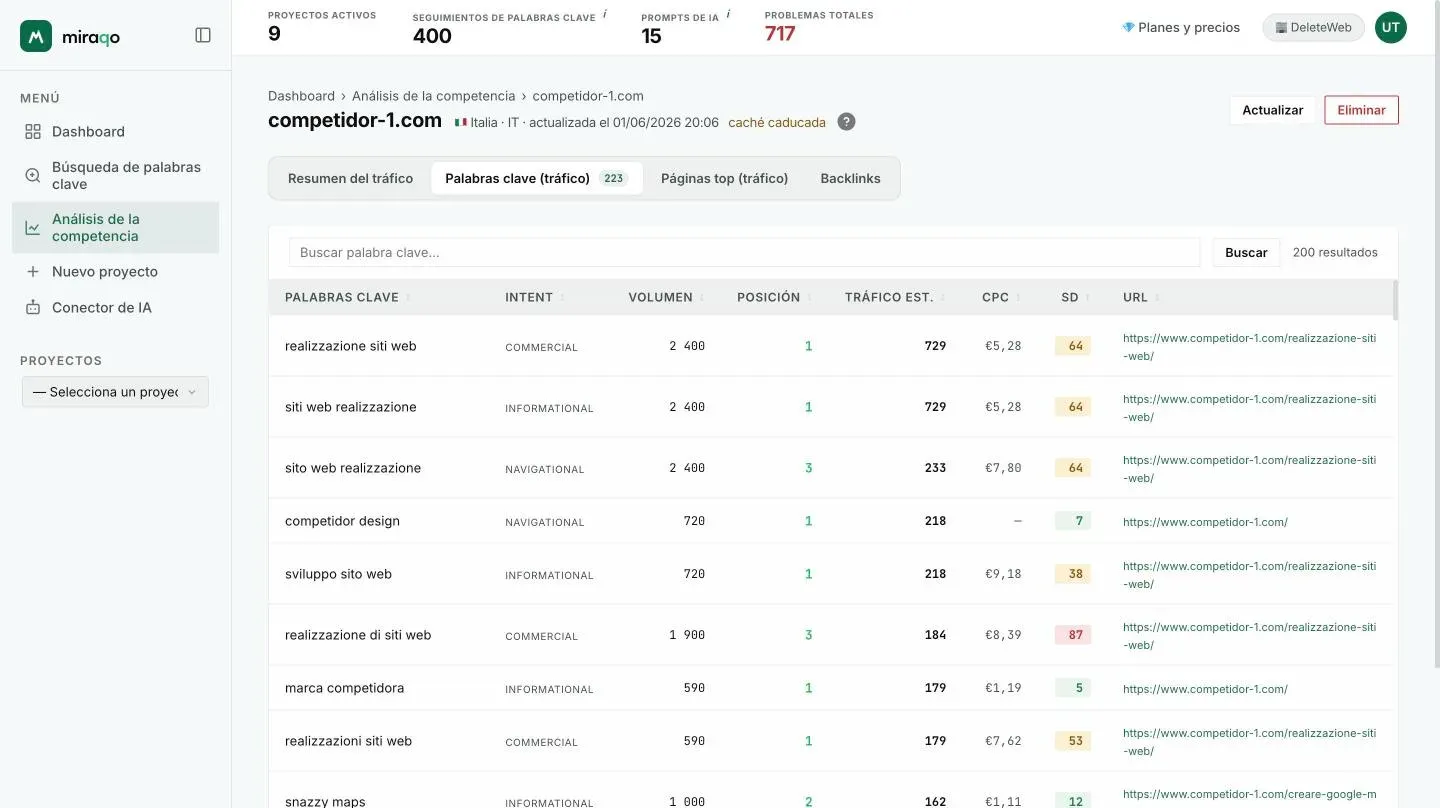Sort by the Posición column header
The height and width of the screenshot is (808, 1440).
774,297
